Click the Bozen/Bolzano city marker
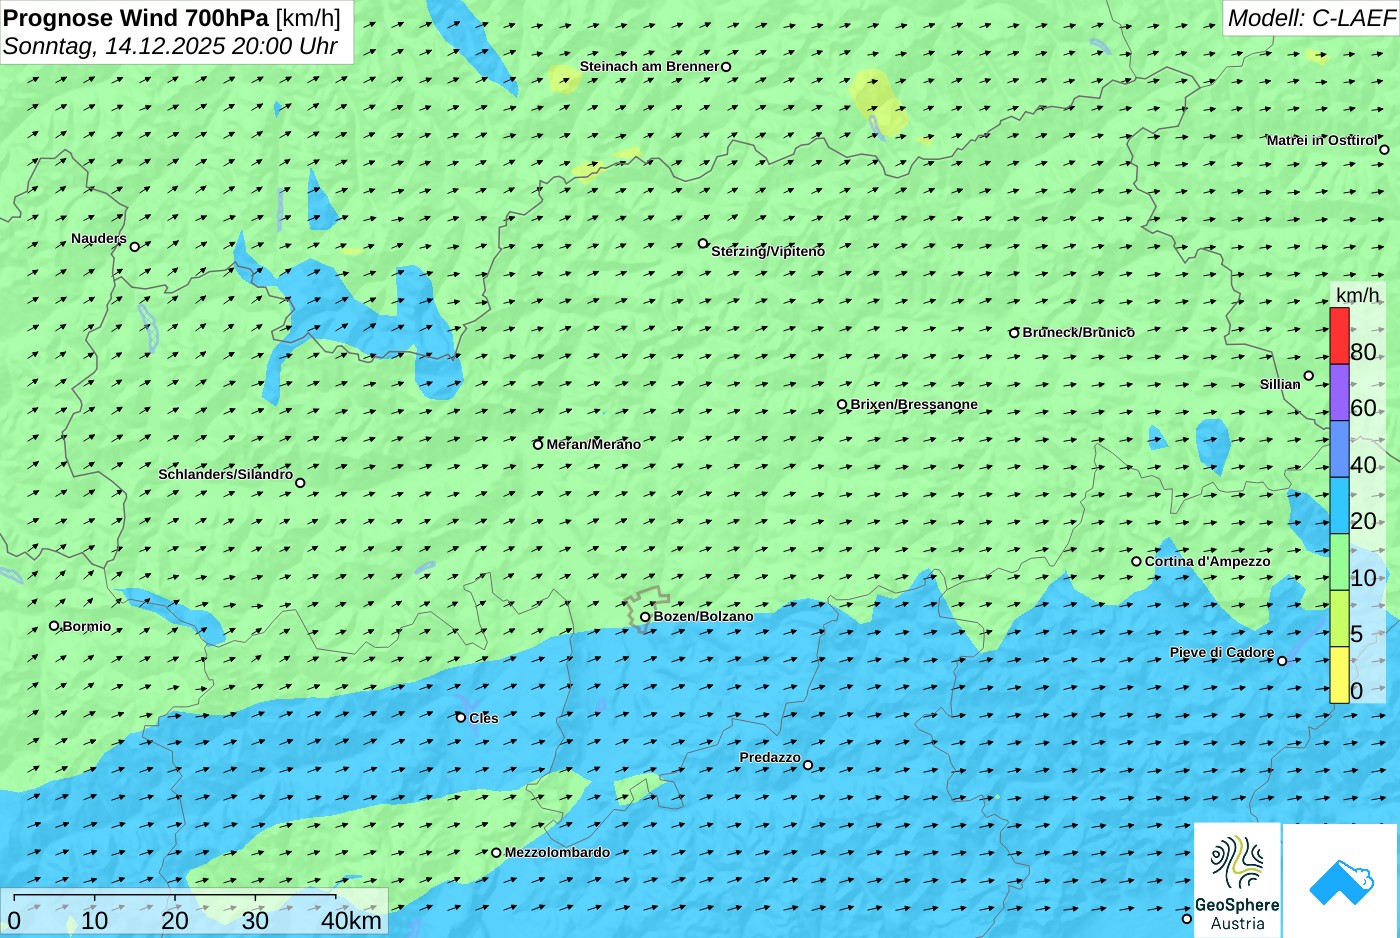 pyautogui.click(x=645, y=617)
